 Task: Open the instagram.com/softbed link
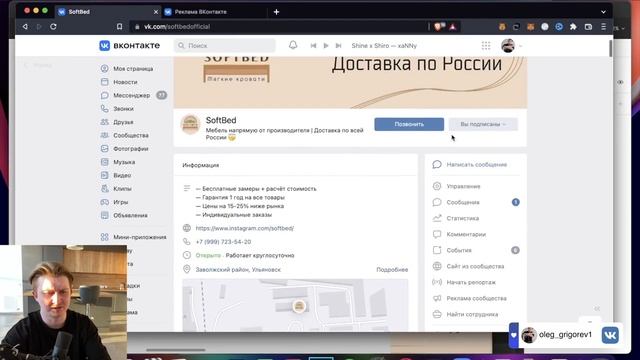[244, 228]
